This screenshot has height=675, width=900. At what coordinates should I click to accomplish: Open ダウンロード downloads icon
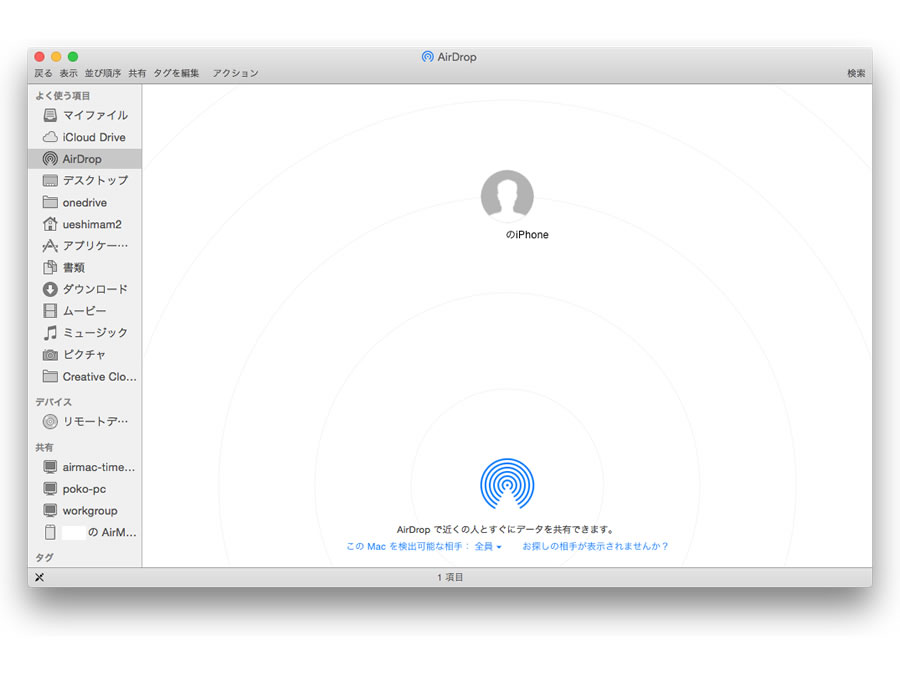[x=51, y=289]
